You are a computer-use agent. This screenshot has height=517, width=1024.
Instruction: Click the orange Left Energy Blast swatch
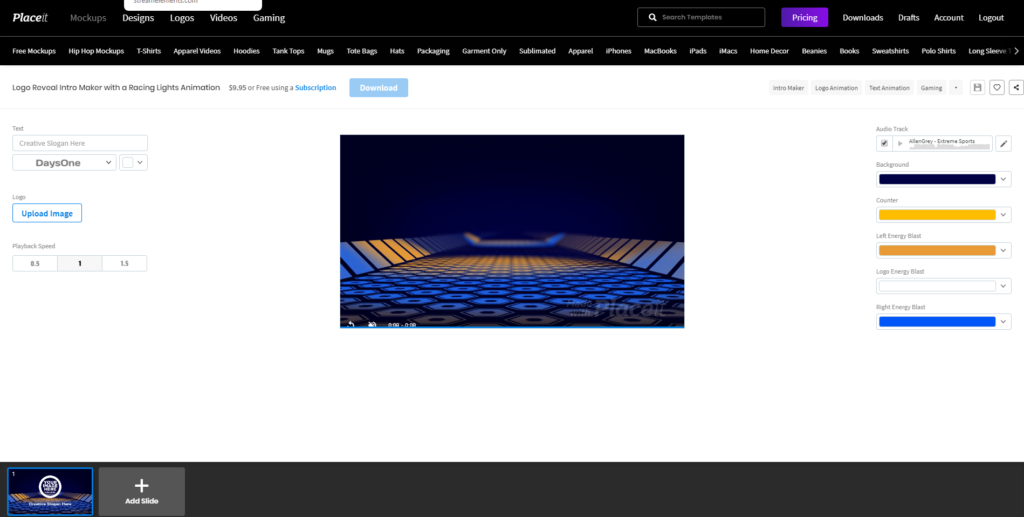click(x=936, y=250)
